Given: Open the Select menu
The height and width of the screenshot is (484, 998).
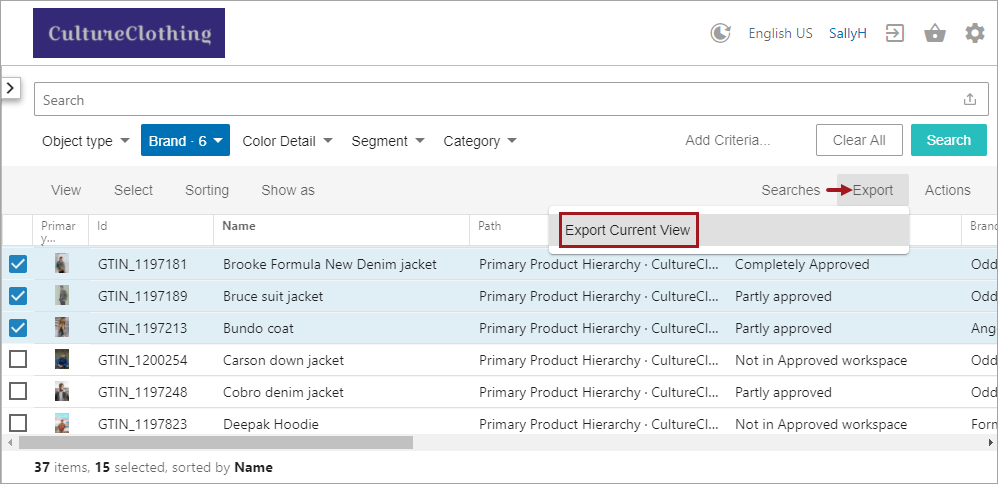Looking at the screenshot, I should pos(134,190).
